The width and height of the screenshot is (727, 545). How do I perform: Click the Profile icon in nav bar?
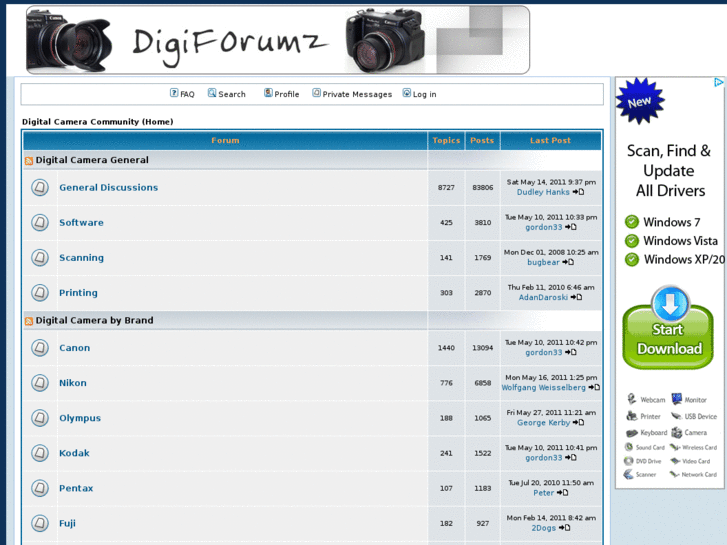tap(268, 93)
